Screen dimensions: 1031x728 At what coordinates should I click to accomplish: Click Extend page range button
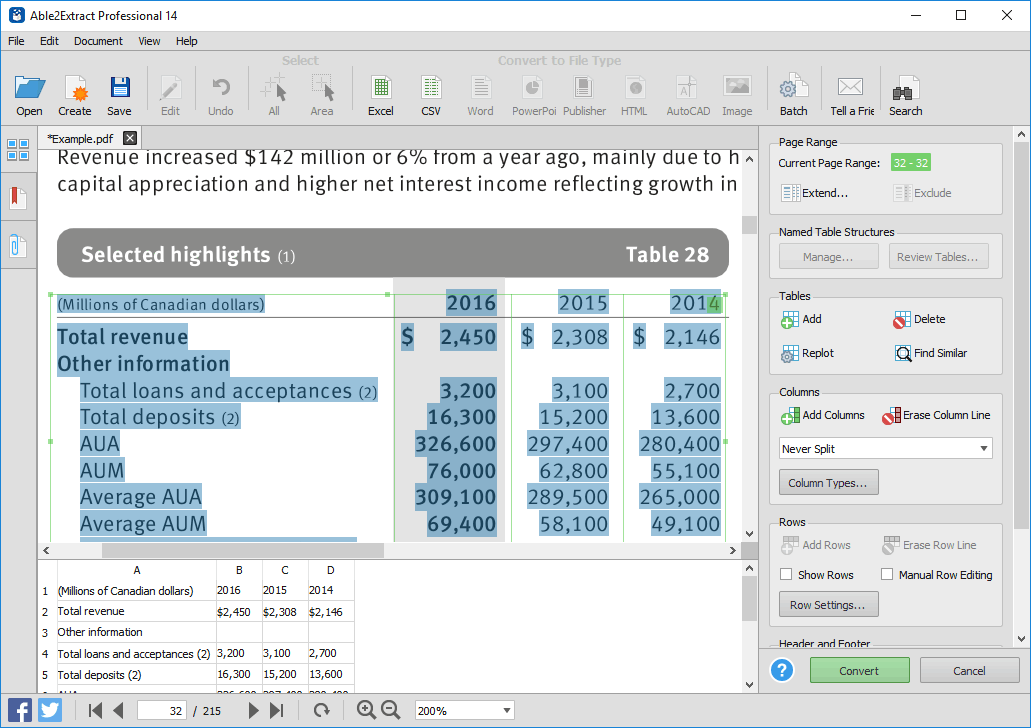815,193
